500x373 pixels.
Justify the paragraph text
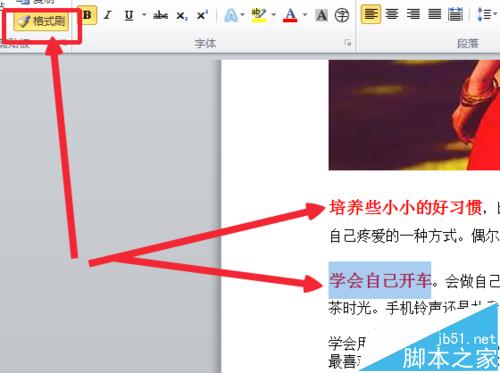[x=434, y=14]
